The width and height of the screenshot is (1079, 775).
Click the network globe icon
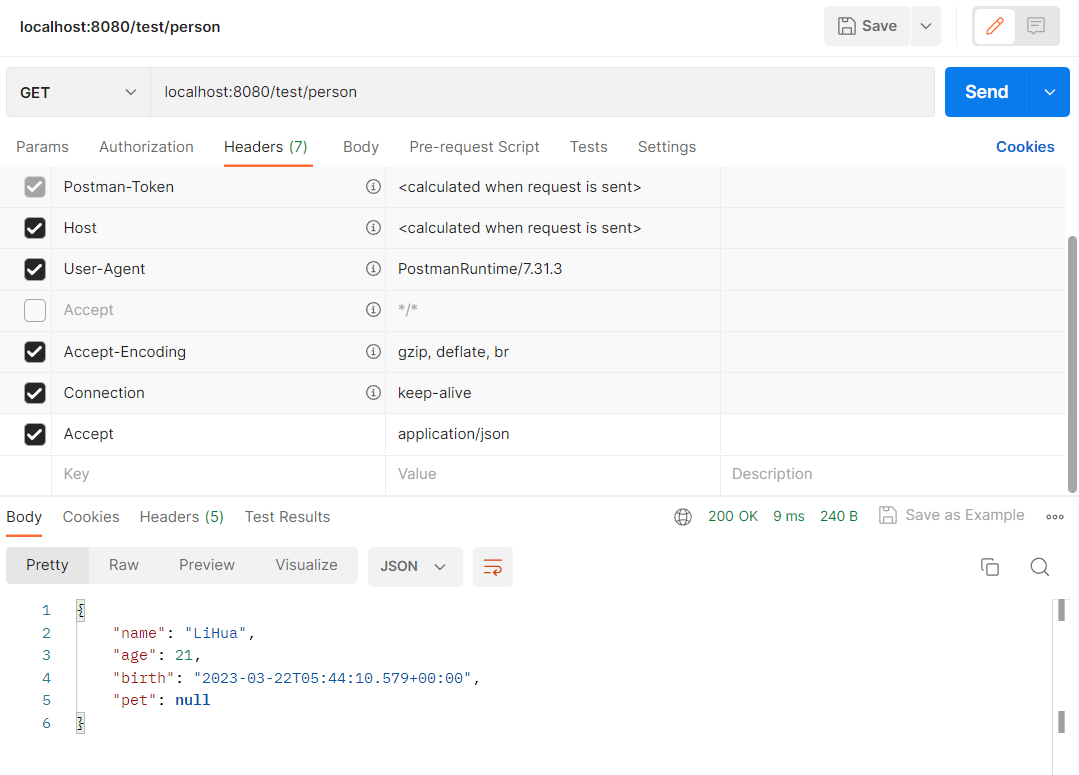pyautogui.click(x=683, y=516)
